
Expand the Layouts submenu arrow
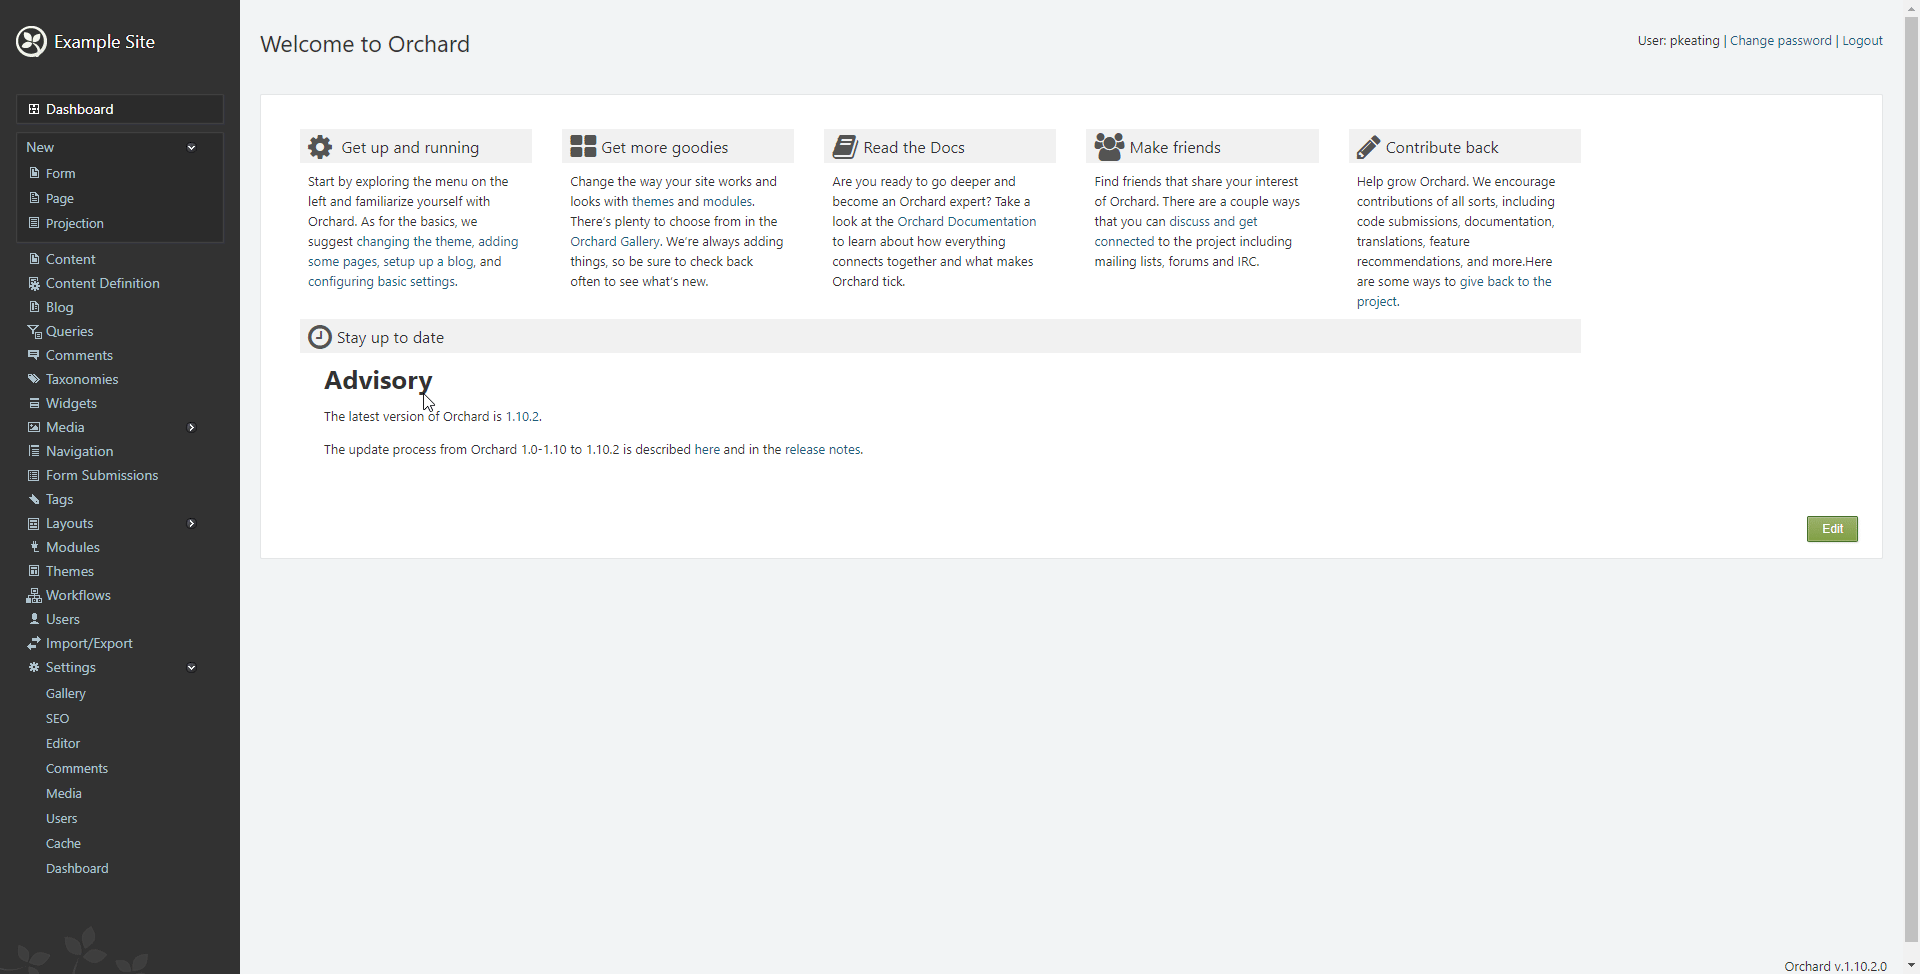coord(191,524)
